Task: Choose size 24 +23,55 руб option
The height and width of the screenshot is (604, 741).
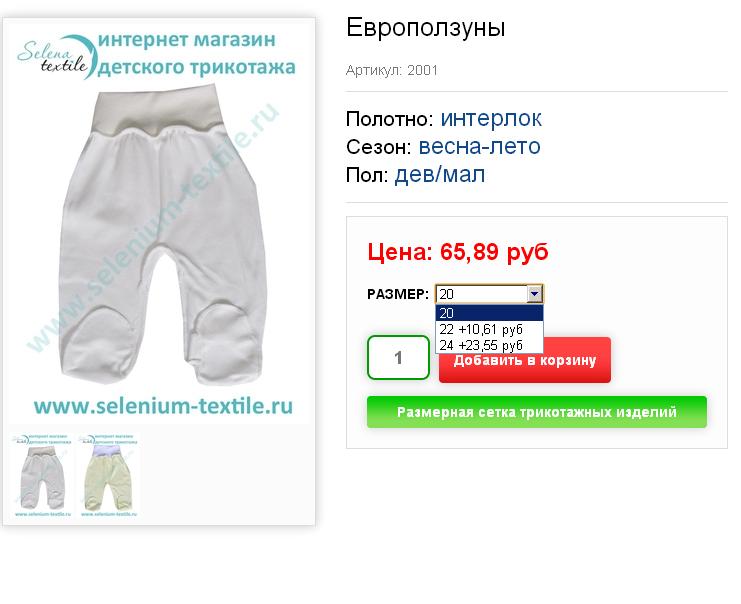Action: (x=489, y=345)
